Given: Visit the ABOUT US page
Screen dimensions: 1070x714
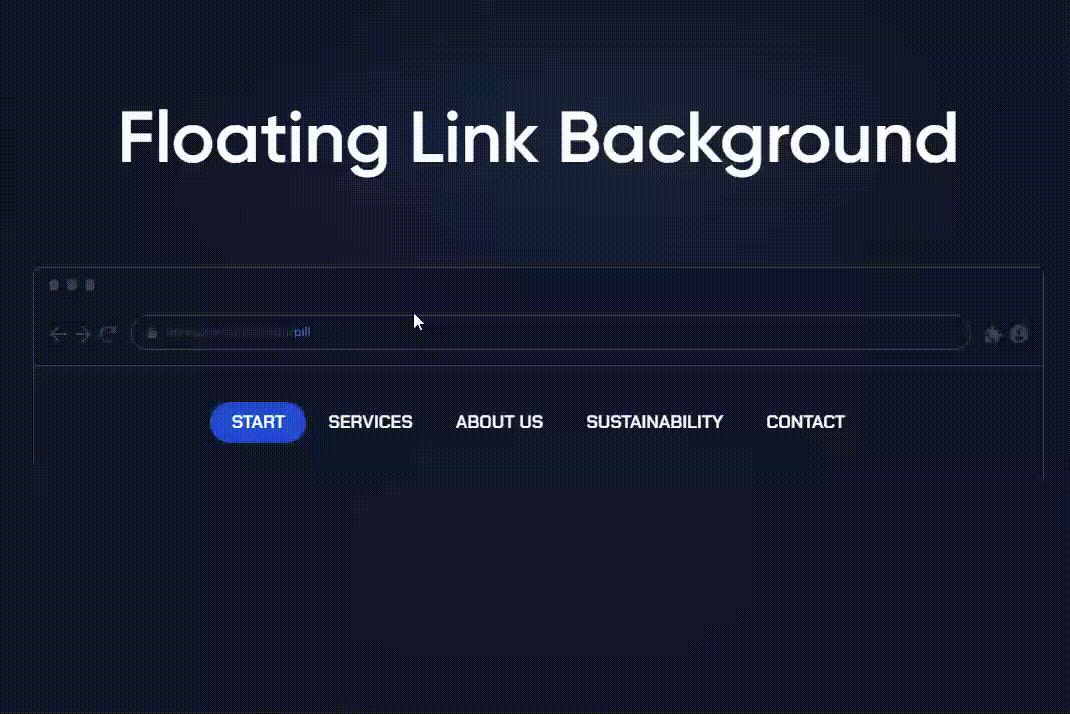Looking at the screenshot, I should pyautogui.click(x=499, y=422).
